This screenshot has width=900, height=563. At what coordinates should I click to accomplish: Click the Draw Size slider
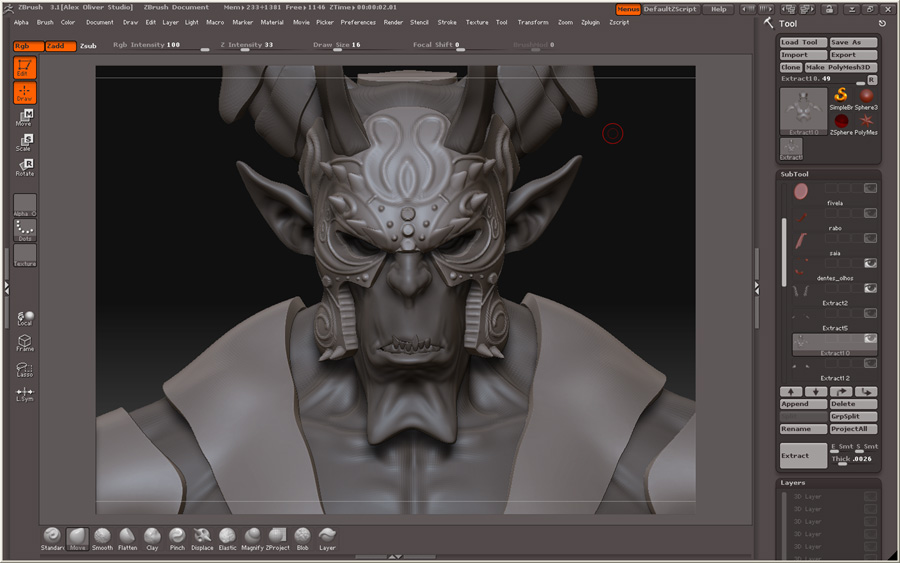337,45
